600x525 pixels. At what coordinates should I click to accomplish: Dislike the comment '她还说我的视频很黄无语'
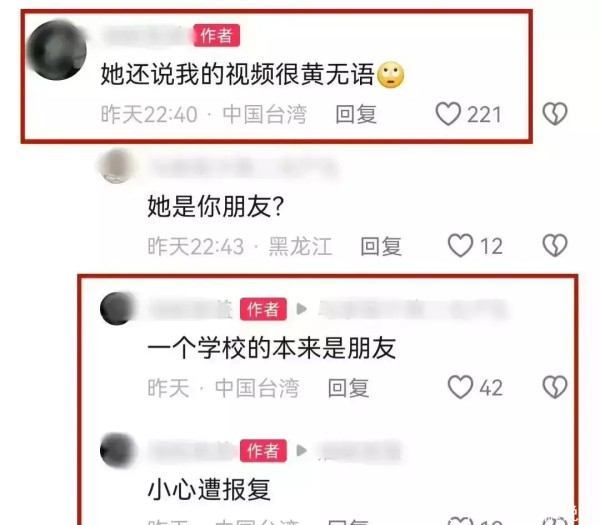tap(555, 114)
